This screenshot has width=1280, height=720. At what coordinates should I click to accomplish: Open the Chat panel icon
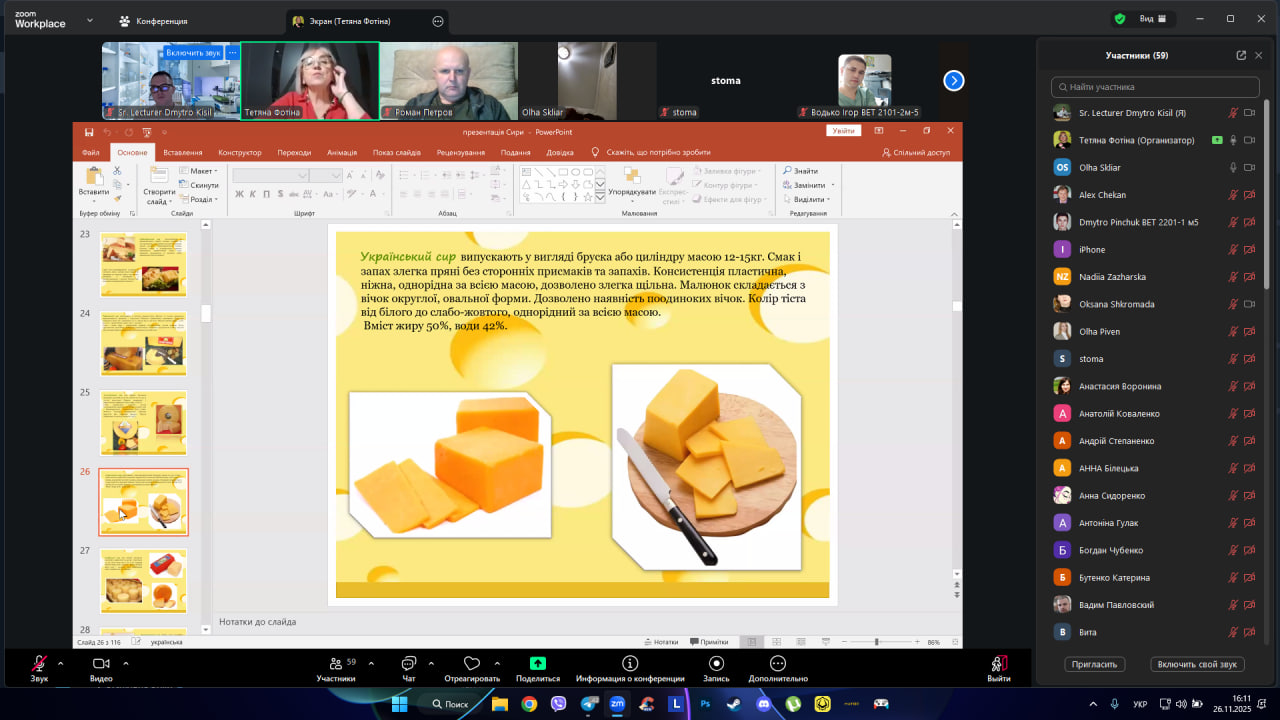[408, 664]
